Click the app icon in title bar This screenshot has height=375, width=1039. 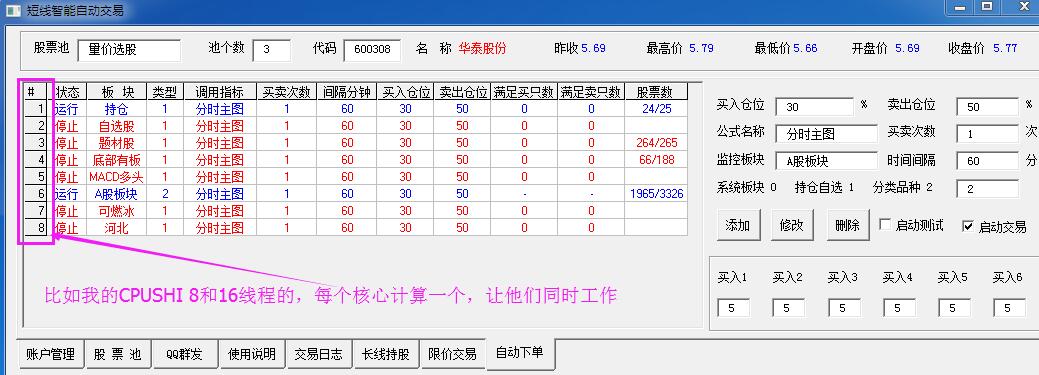tap(13, 11)
